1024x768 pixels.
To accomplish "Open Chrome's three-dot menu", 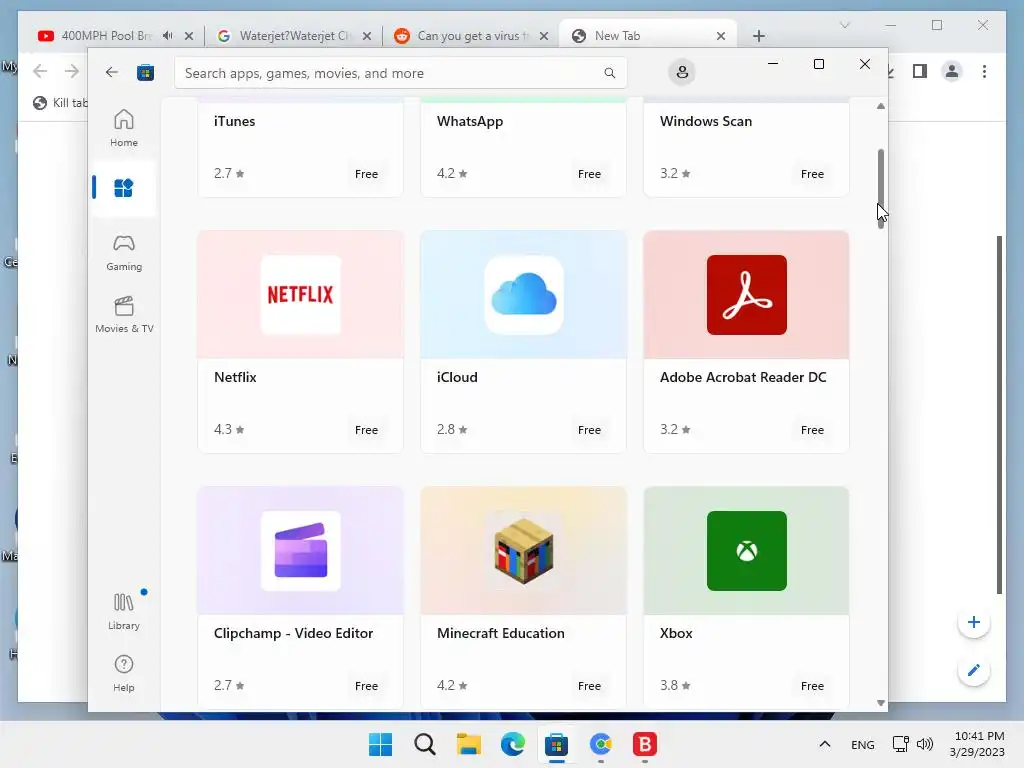I will point(984,71).
